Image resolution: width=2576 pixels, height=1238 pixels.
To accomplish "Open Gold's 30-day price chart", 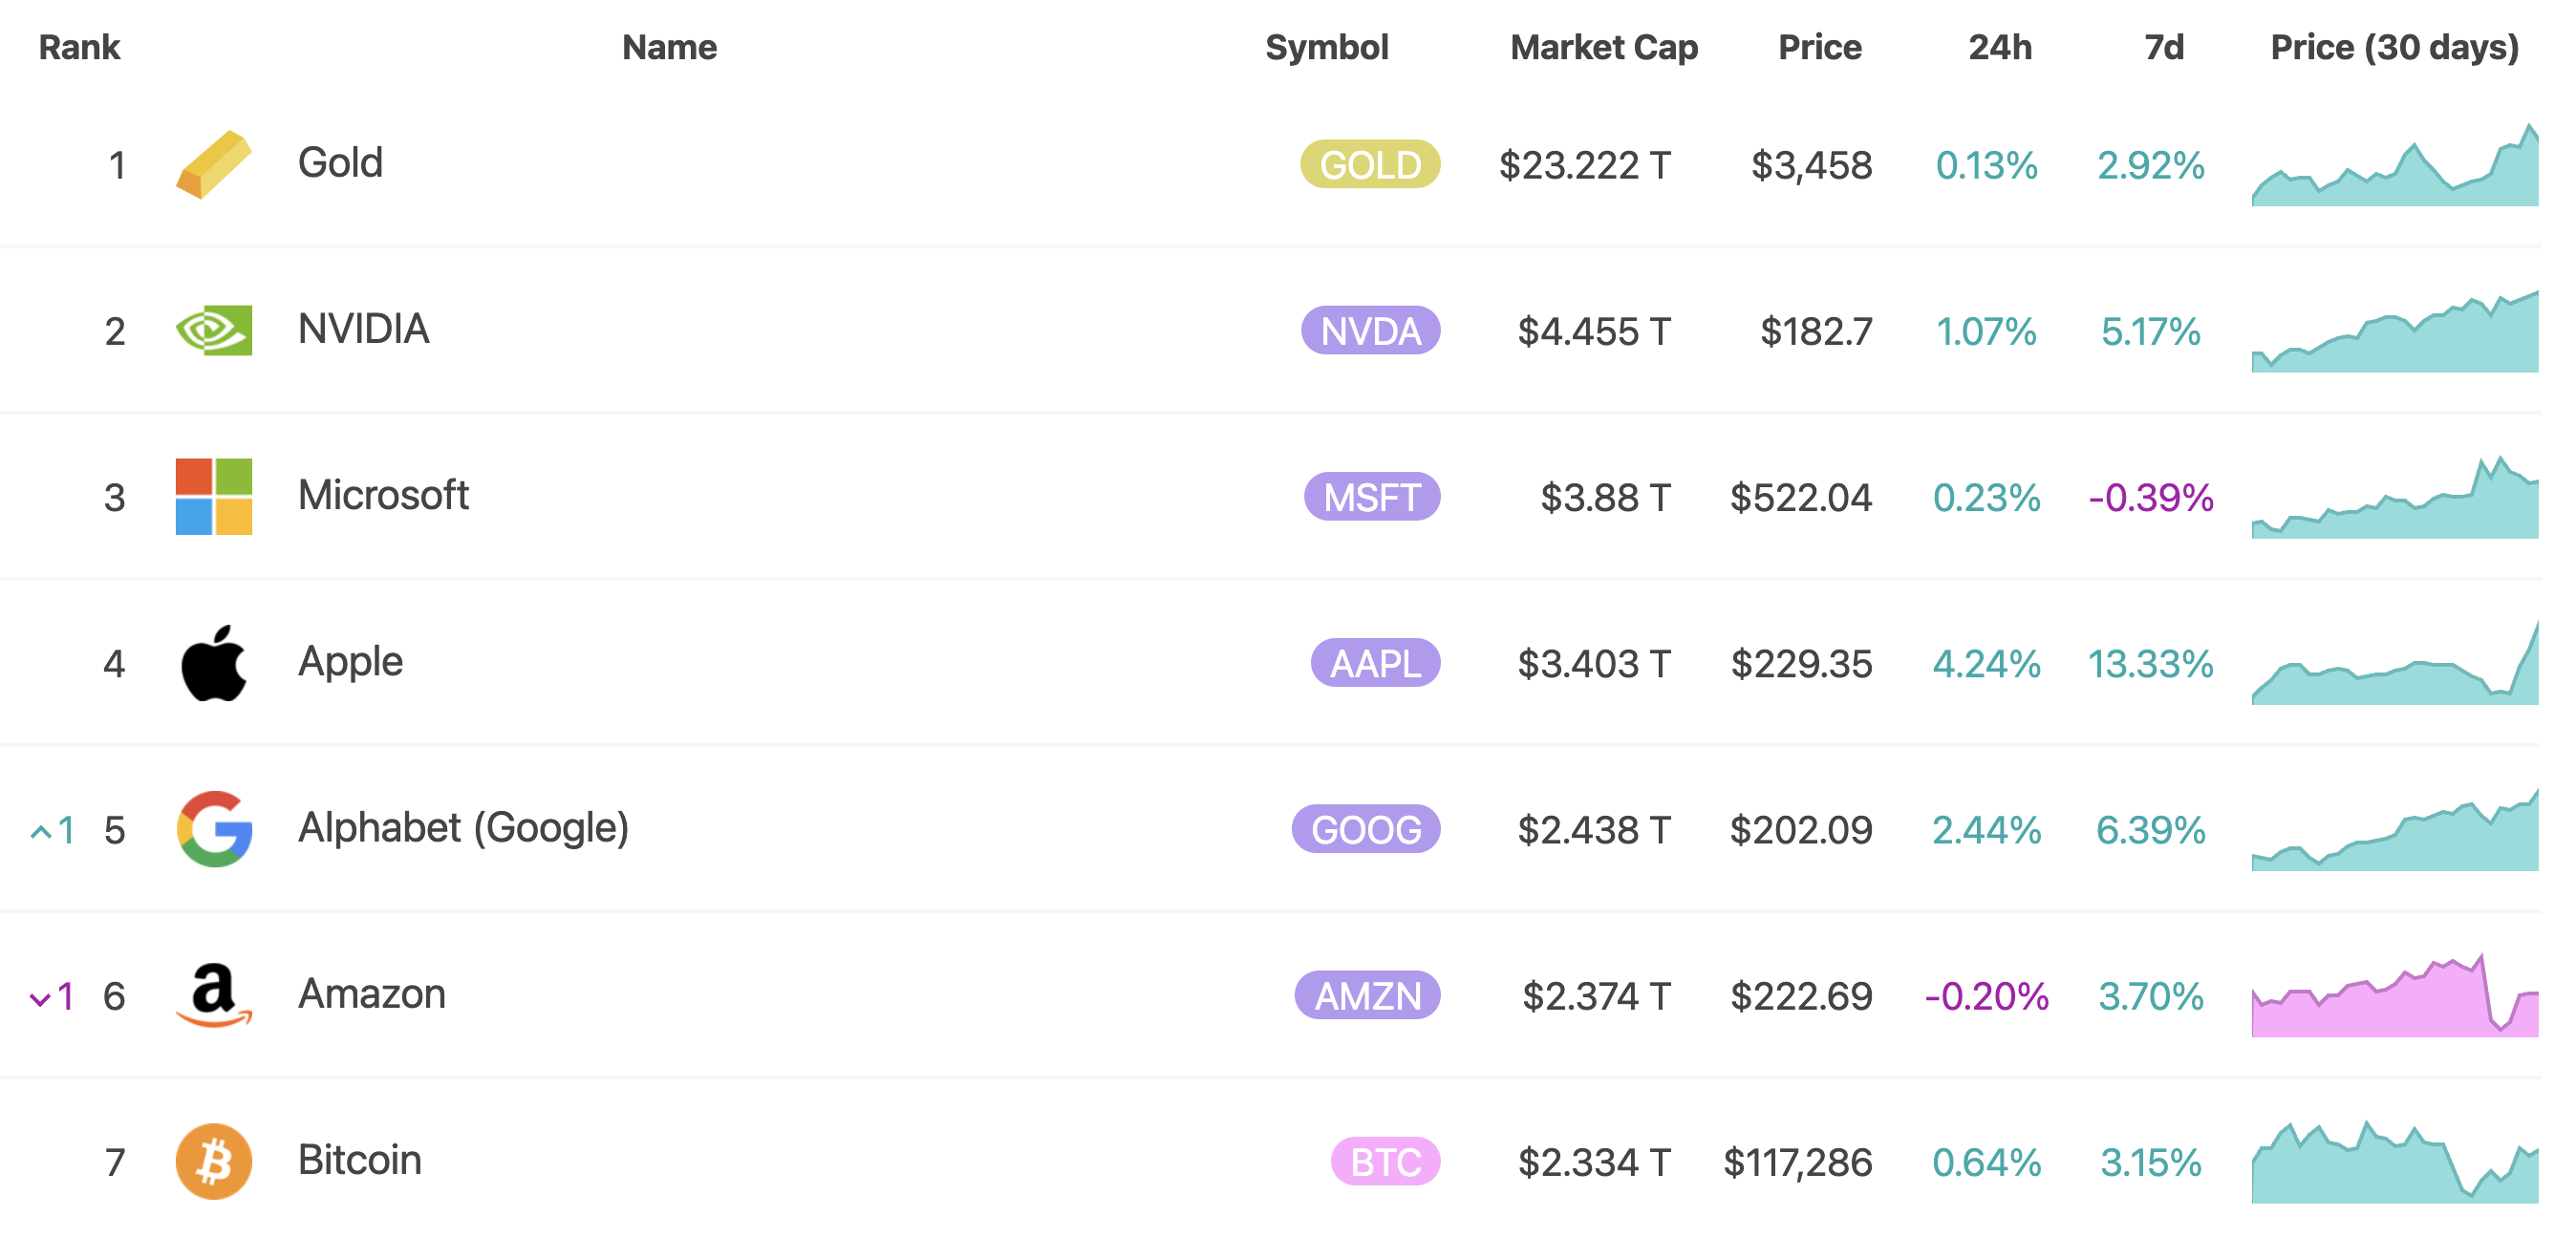I will [x=2394, y=164].
